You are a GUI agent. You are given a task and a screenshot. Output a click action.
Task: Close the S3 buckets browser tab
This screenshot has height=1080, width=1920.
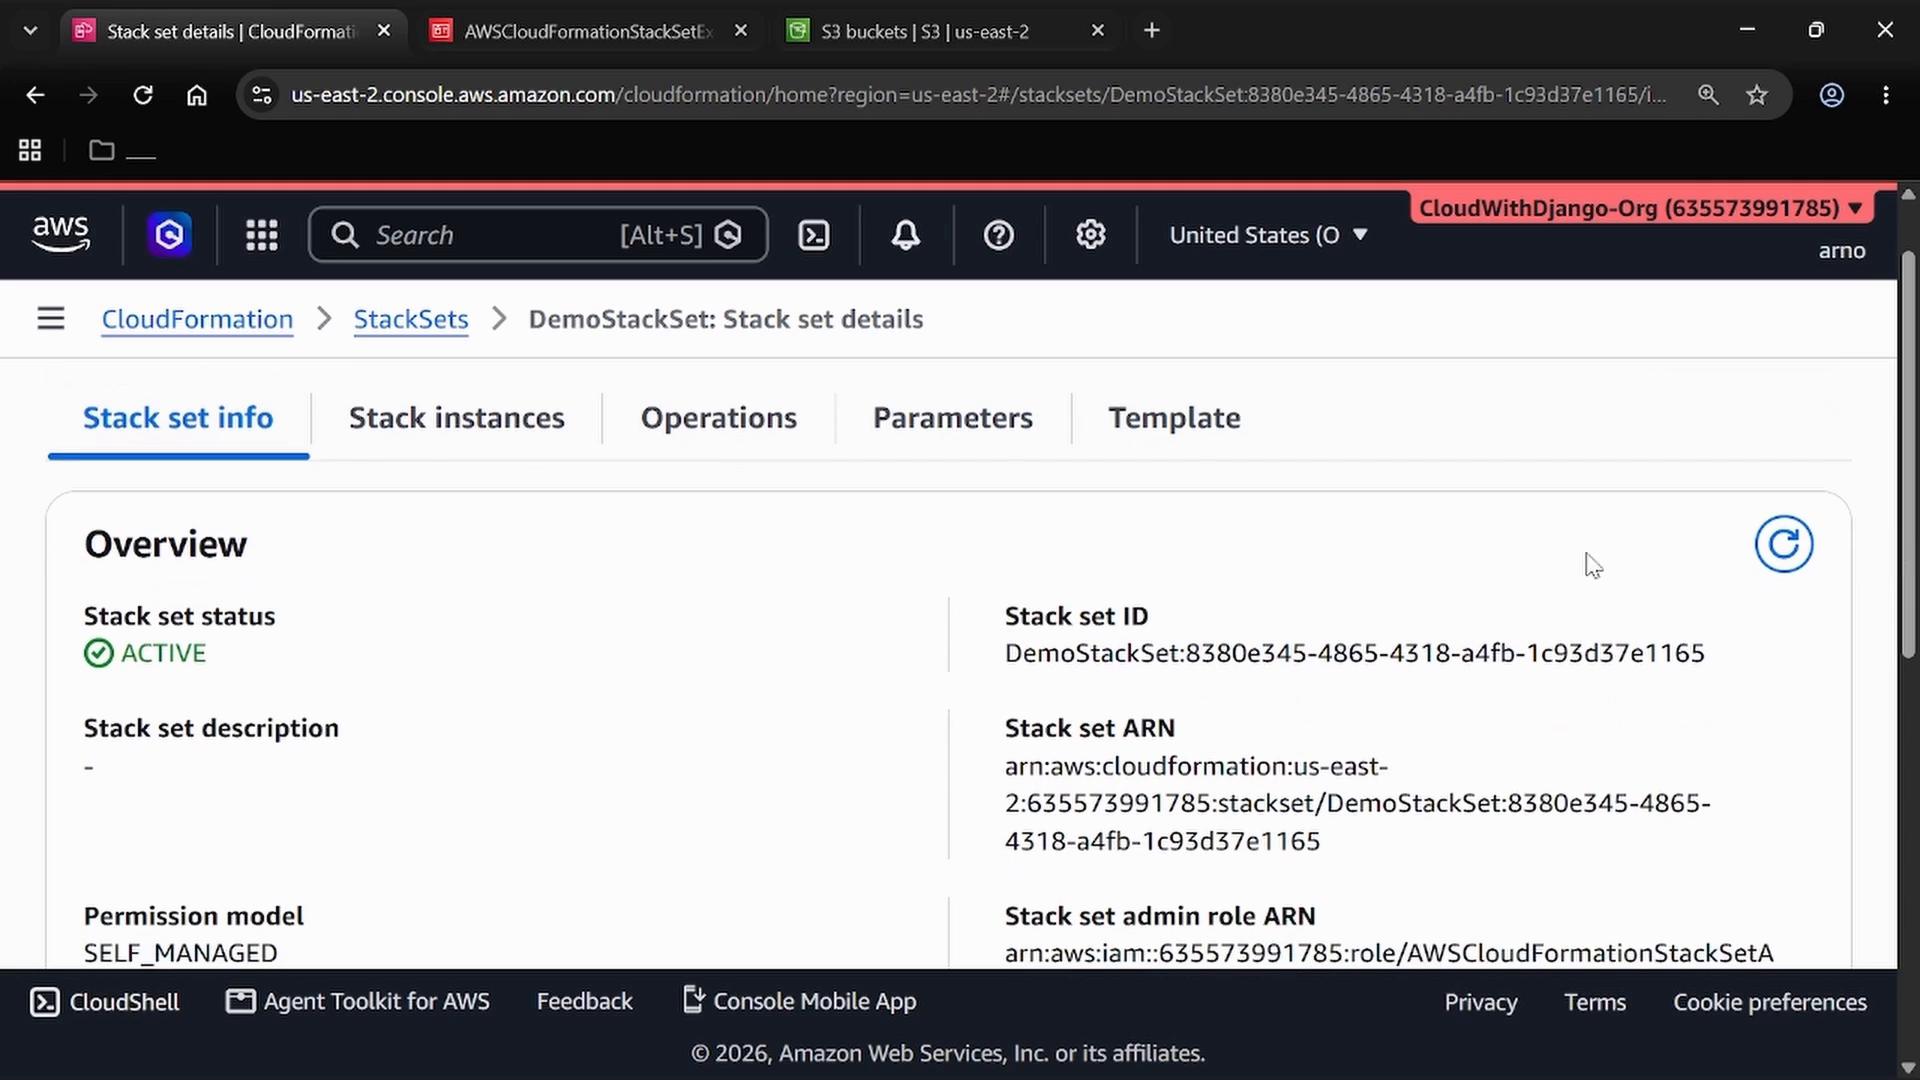(1098, 31)
